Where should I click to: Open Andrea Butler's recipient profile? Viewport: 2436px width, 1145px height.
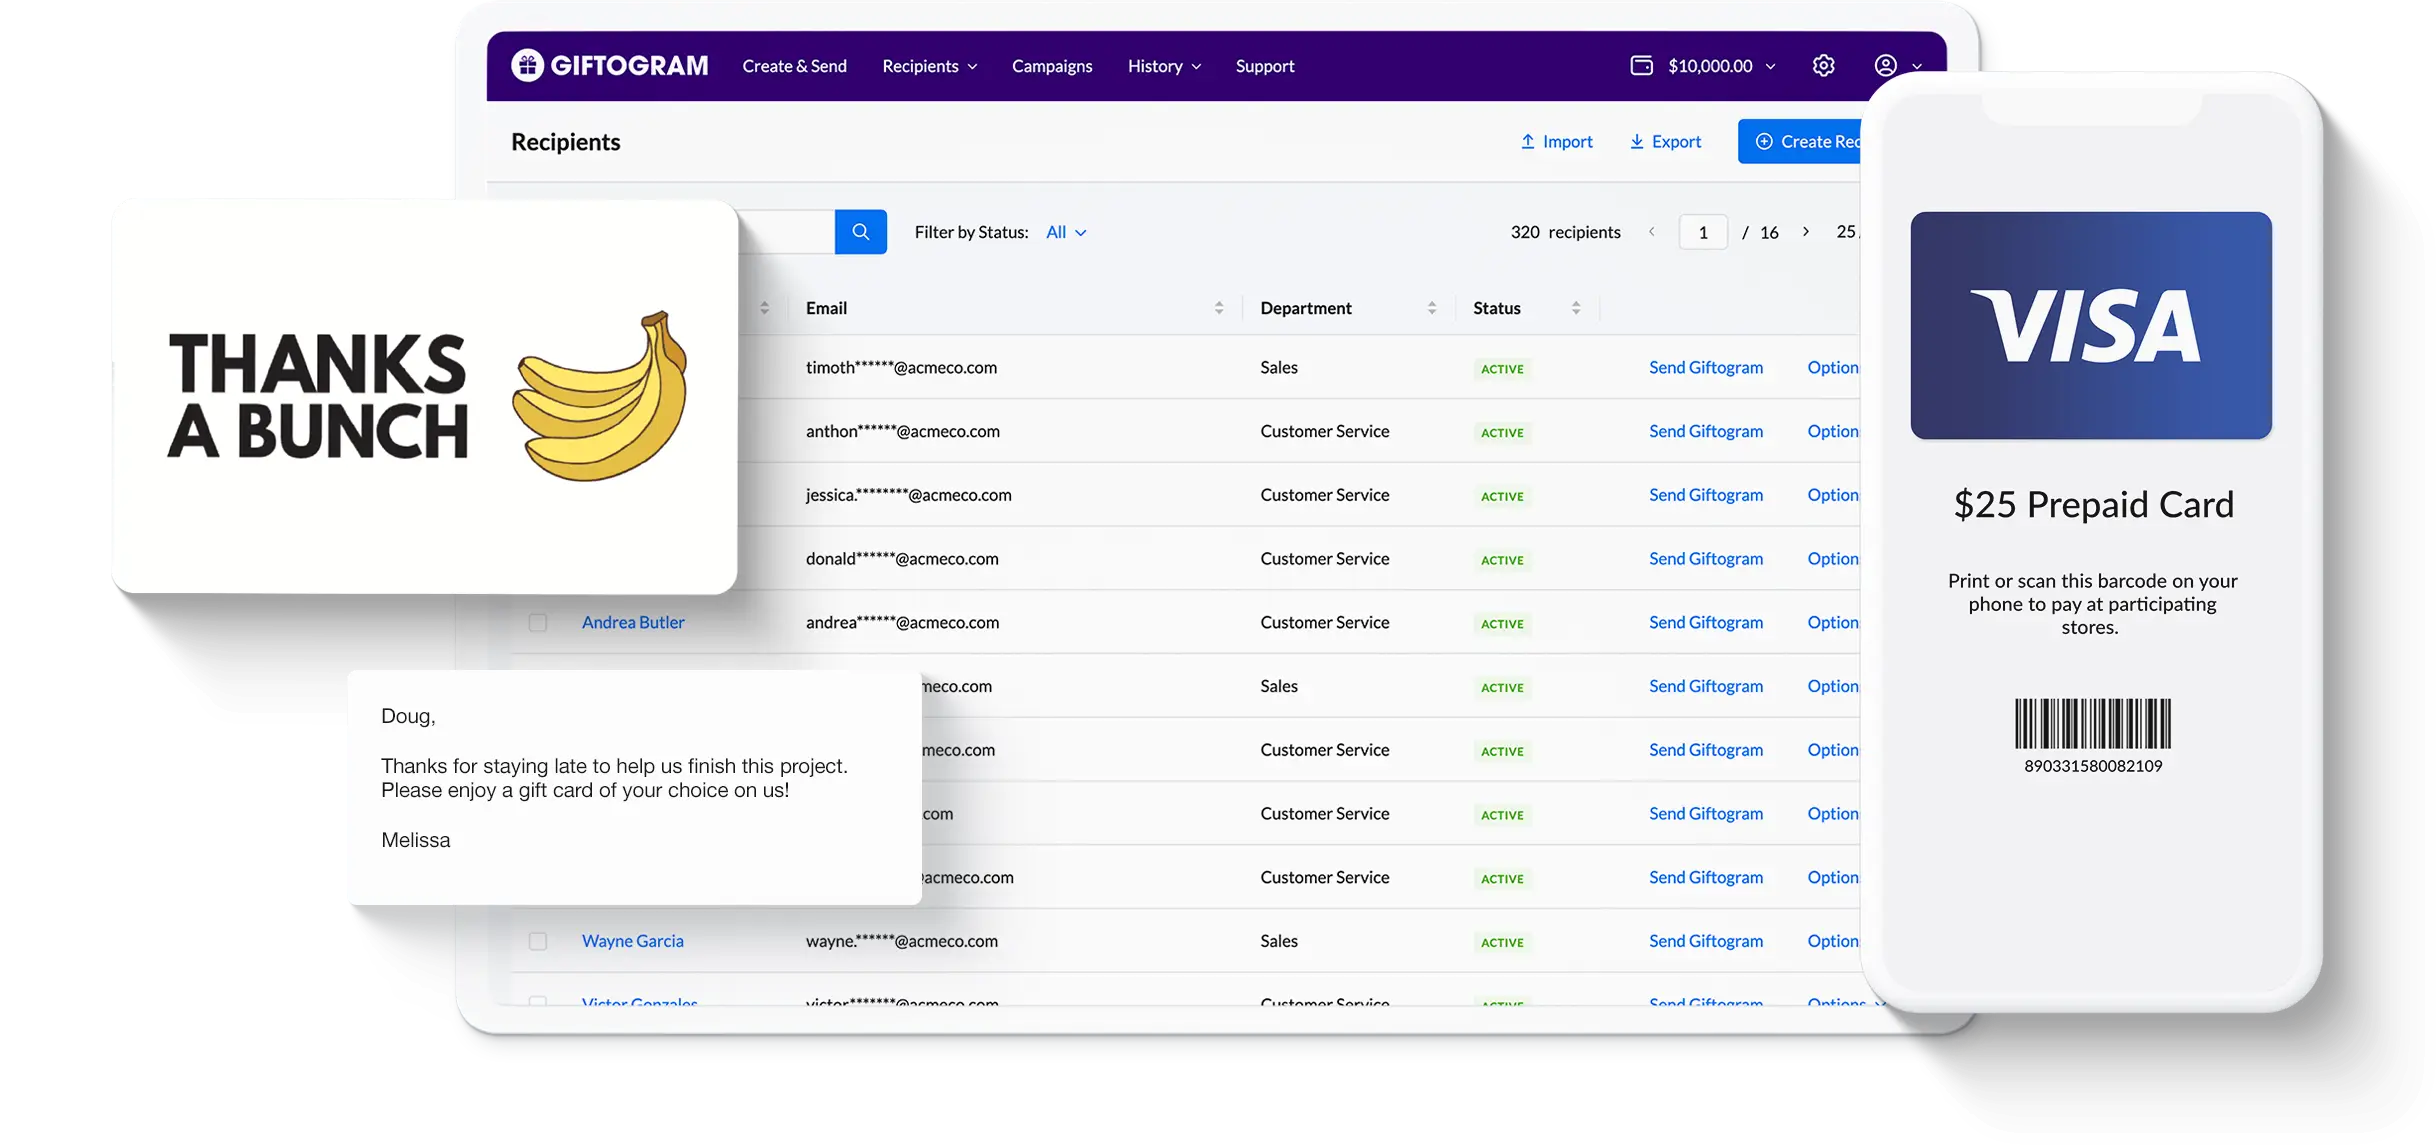point(633,622)
